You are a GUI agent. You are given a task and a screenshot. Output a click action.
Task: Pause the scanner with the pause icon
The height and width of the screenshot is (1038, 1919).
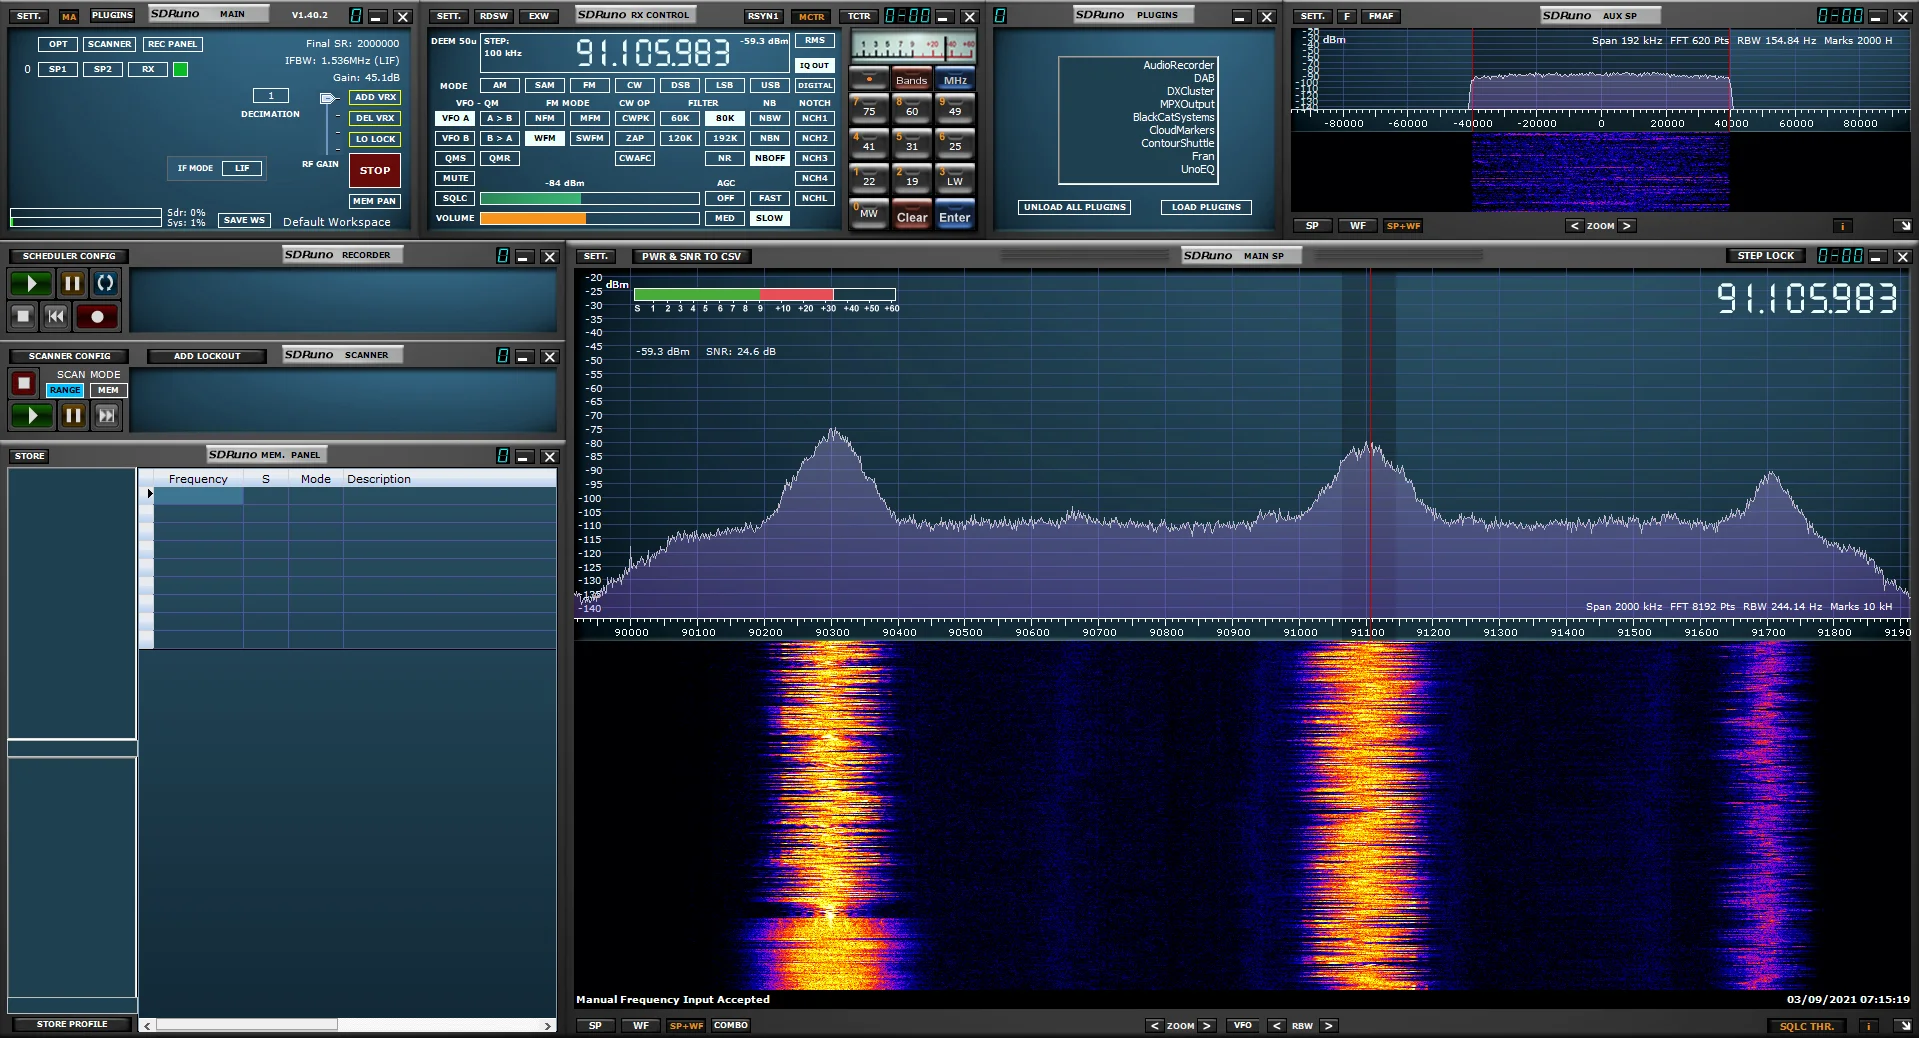73,415
